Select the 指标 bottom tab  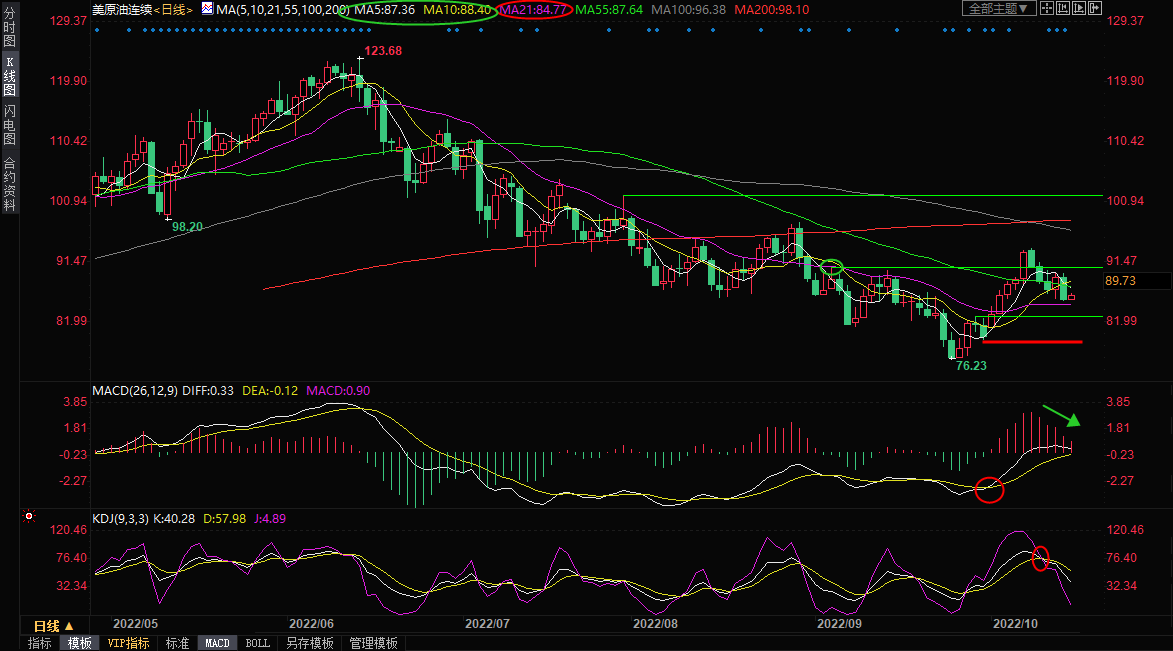coord(40,643)
